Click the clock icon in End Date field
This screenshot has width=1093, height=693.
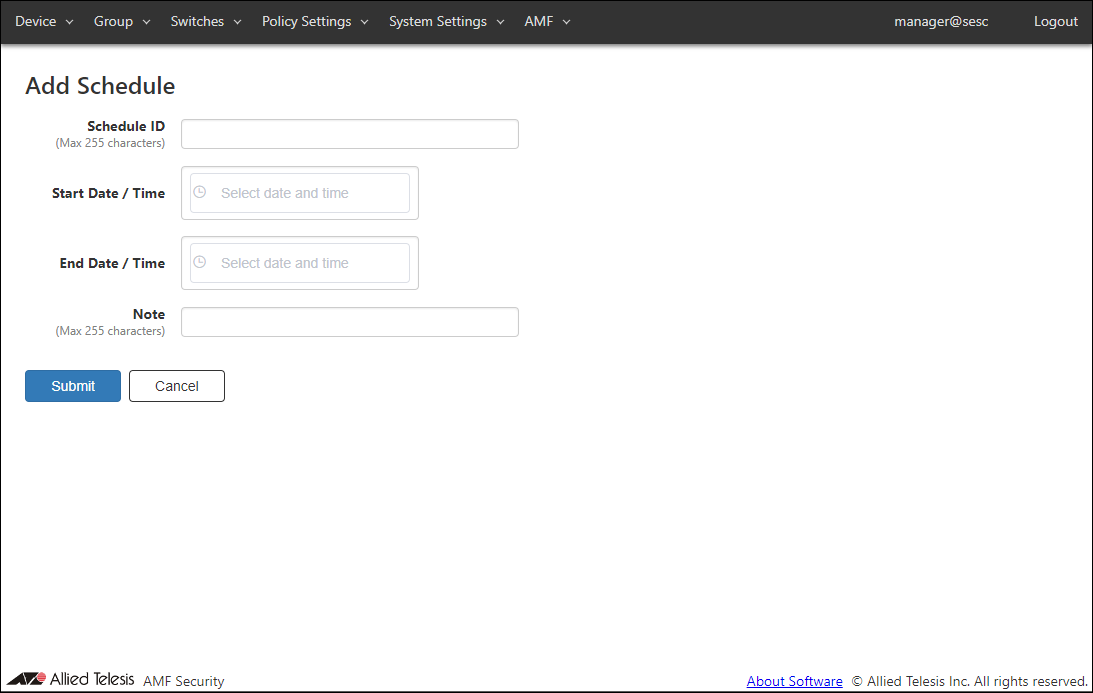(x=199, y=262)
